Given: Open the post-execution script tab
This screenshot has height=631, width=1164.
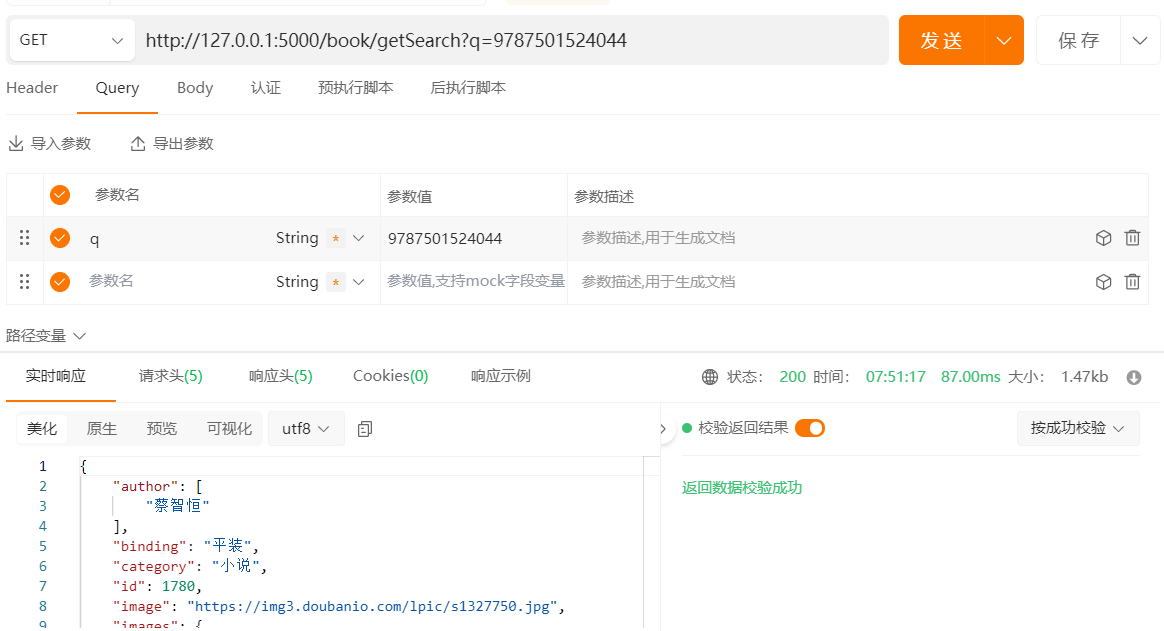Looking at the screenshot, I should 468,88.
